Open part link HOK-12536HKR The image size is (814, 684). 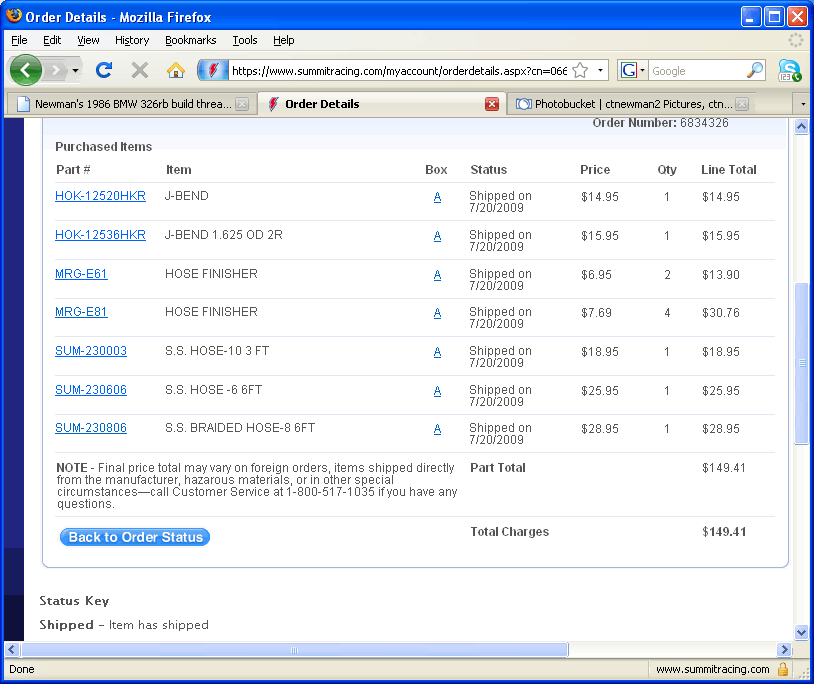100,235
